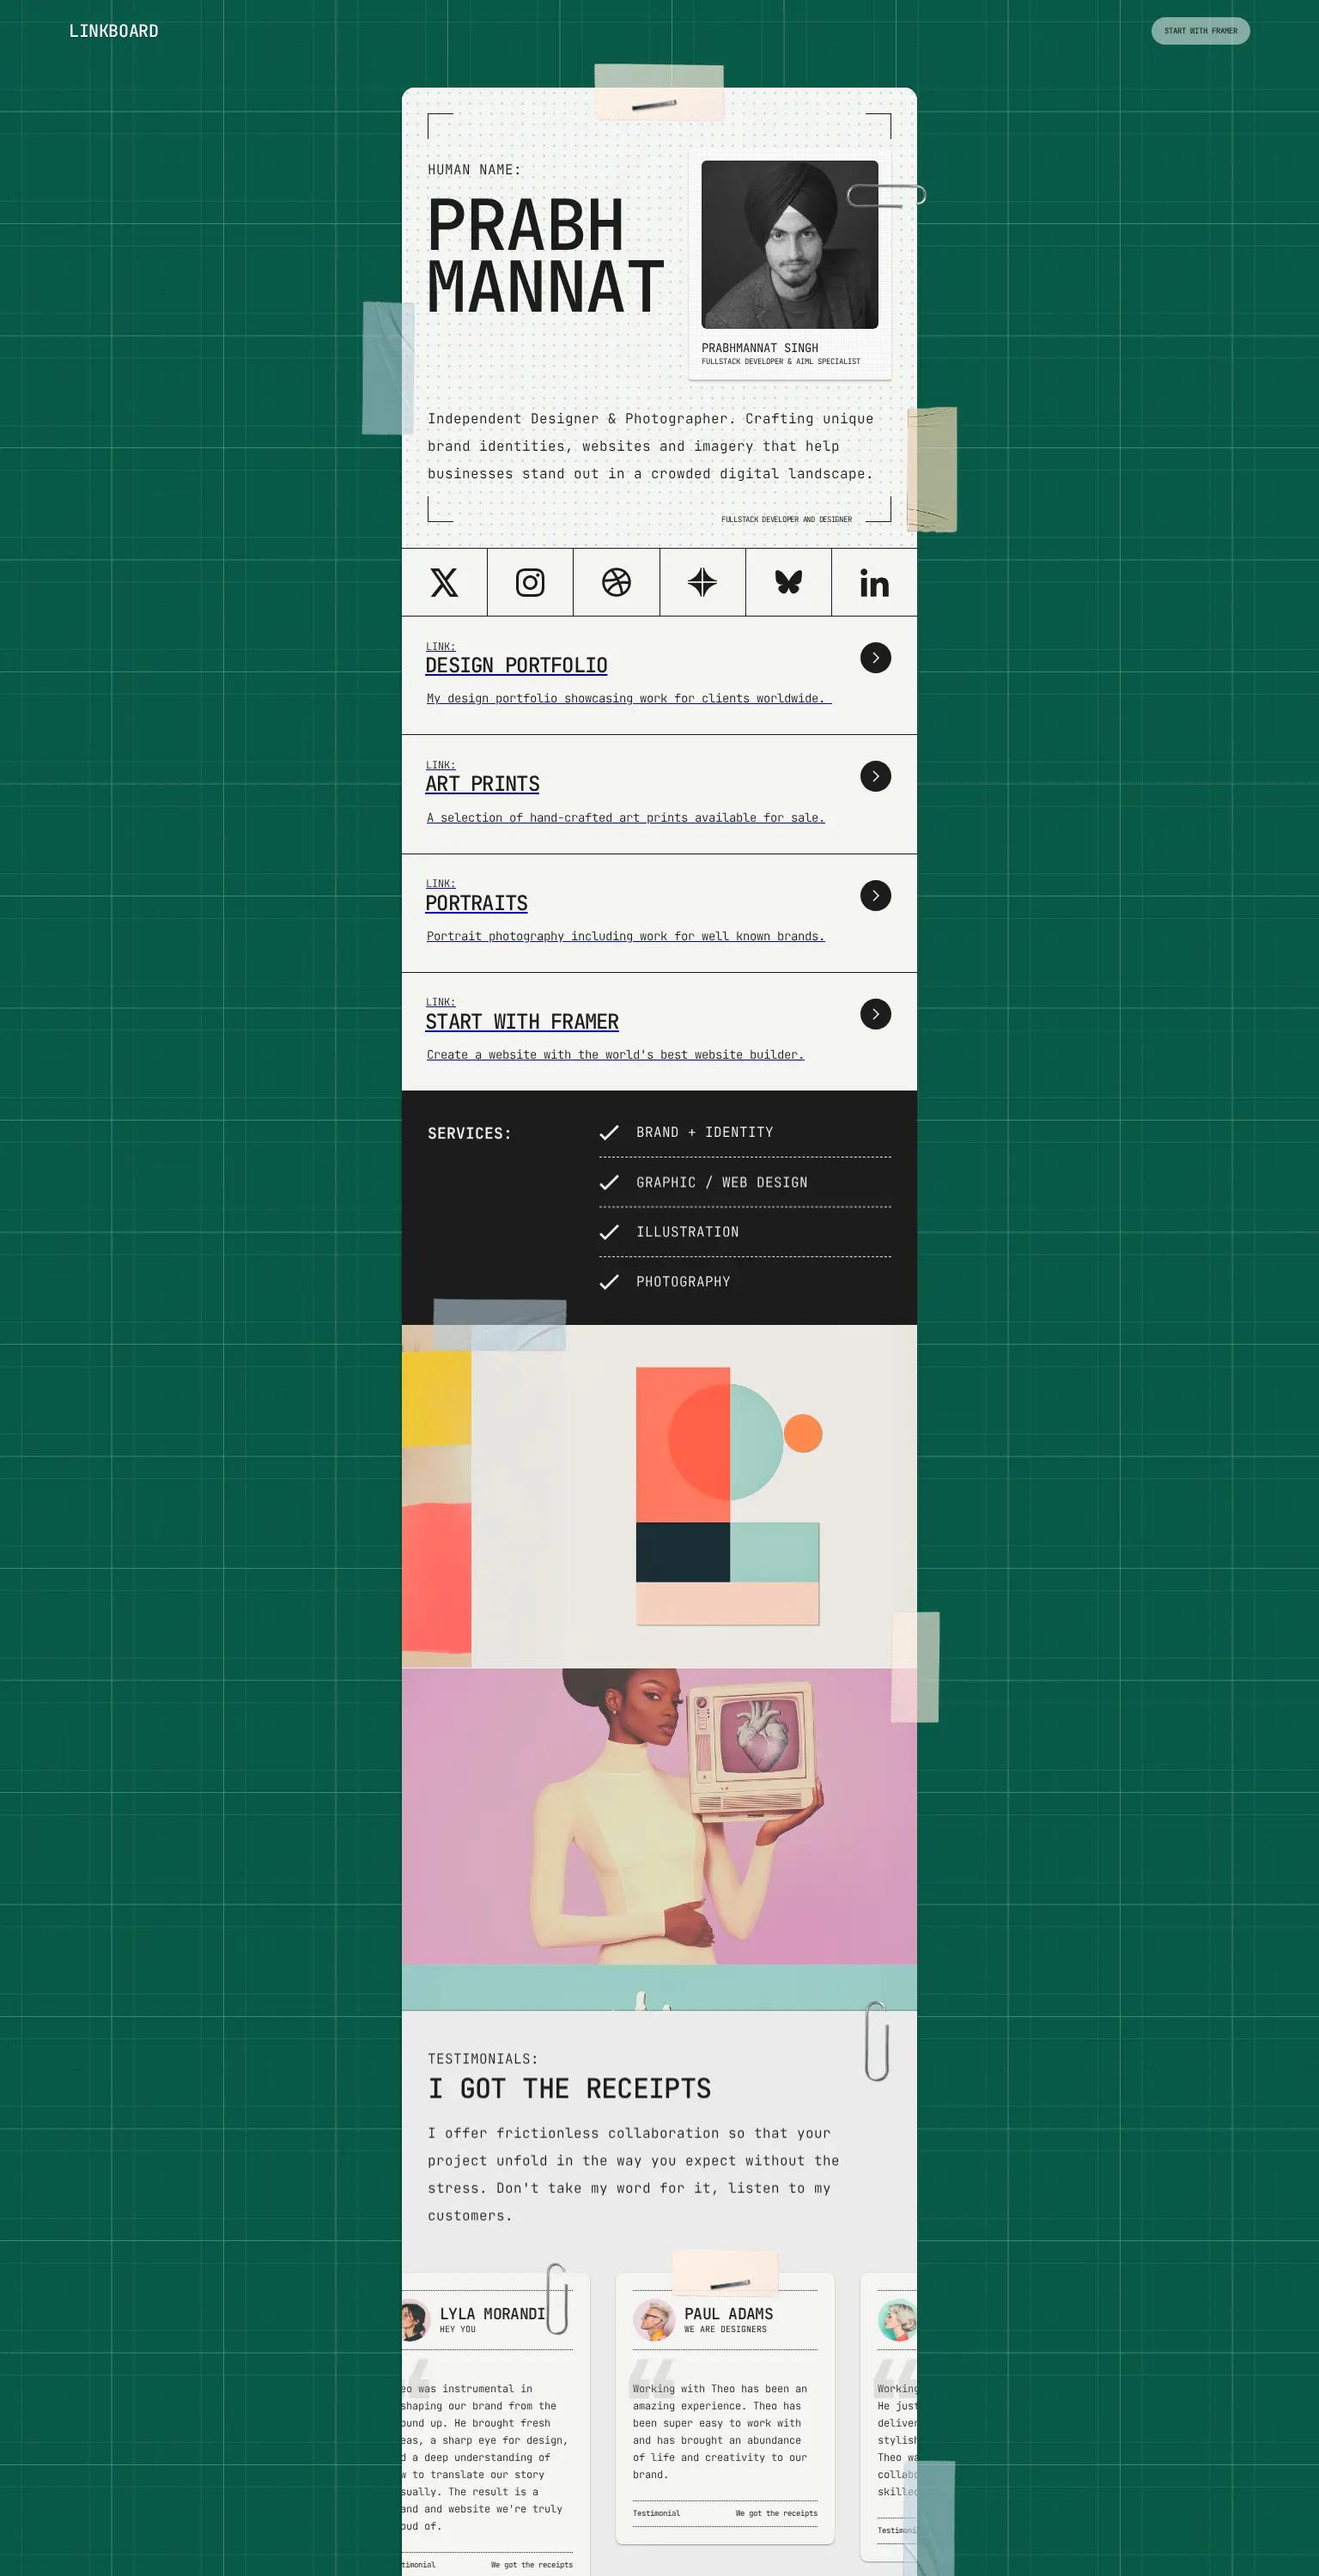Open the Portraits link title

pos(476,903)
